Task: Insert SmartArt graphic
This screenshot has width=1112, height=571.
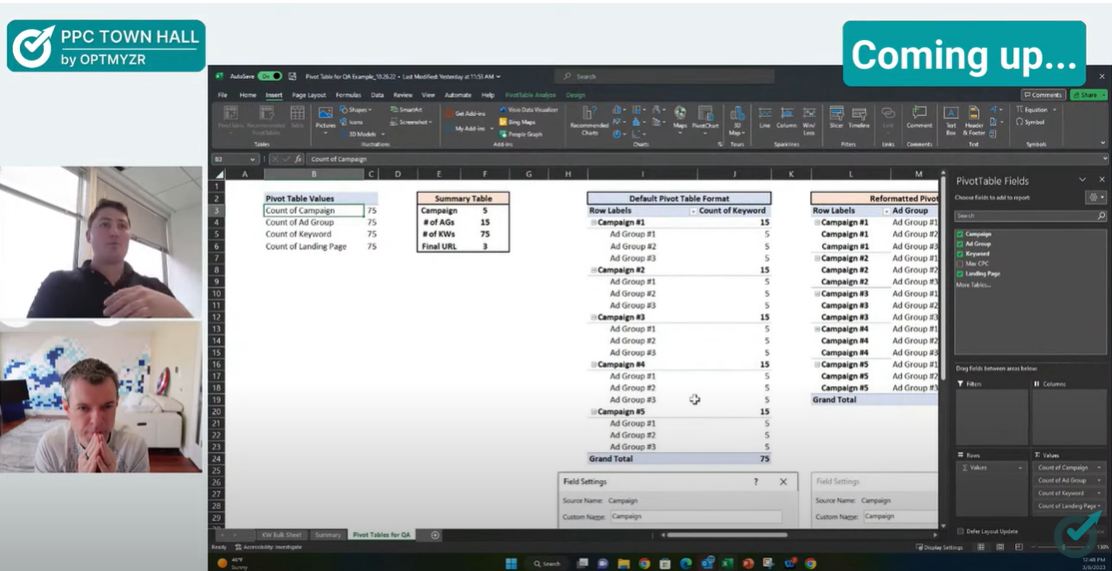Action: (x=405, y=110)
